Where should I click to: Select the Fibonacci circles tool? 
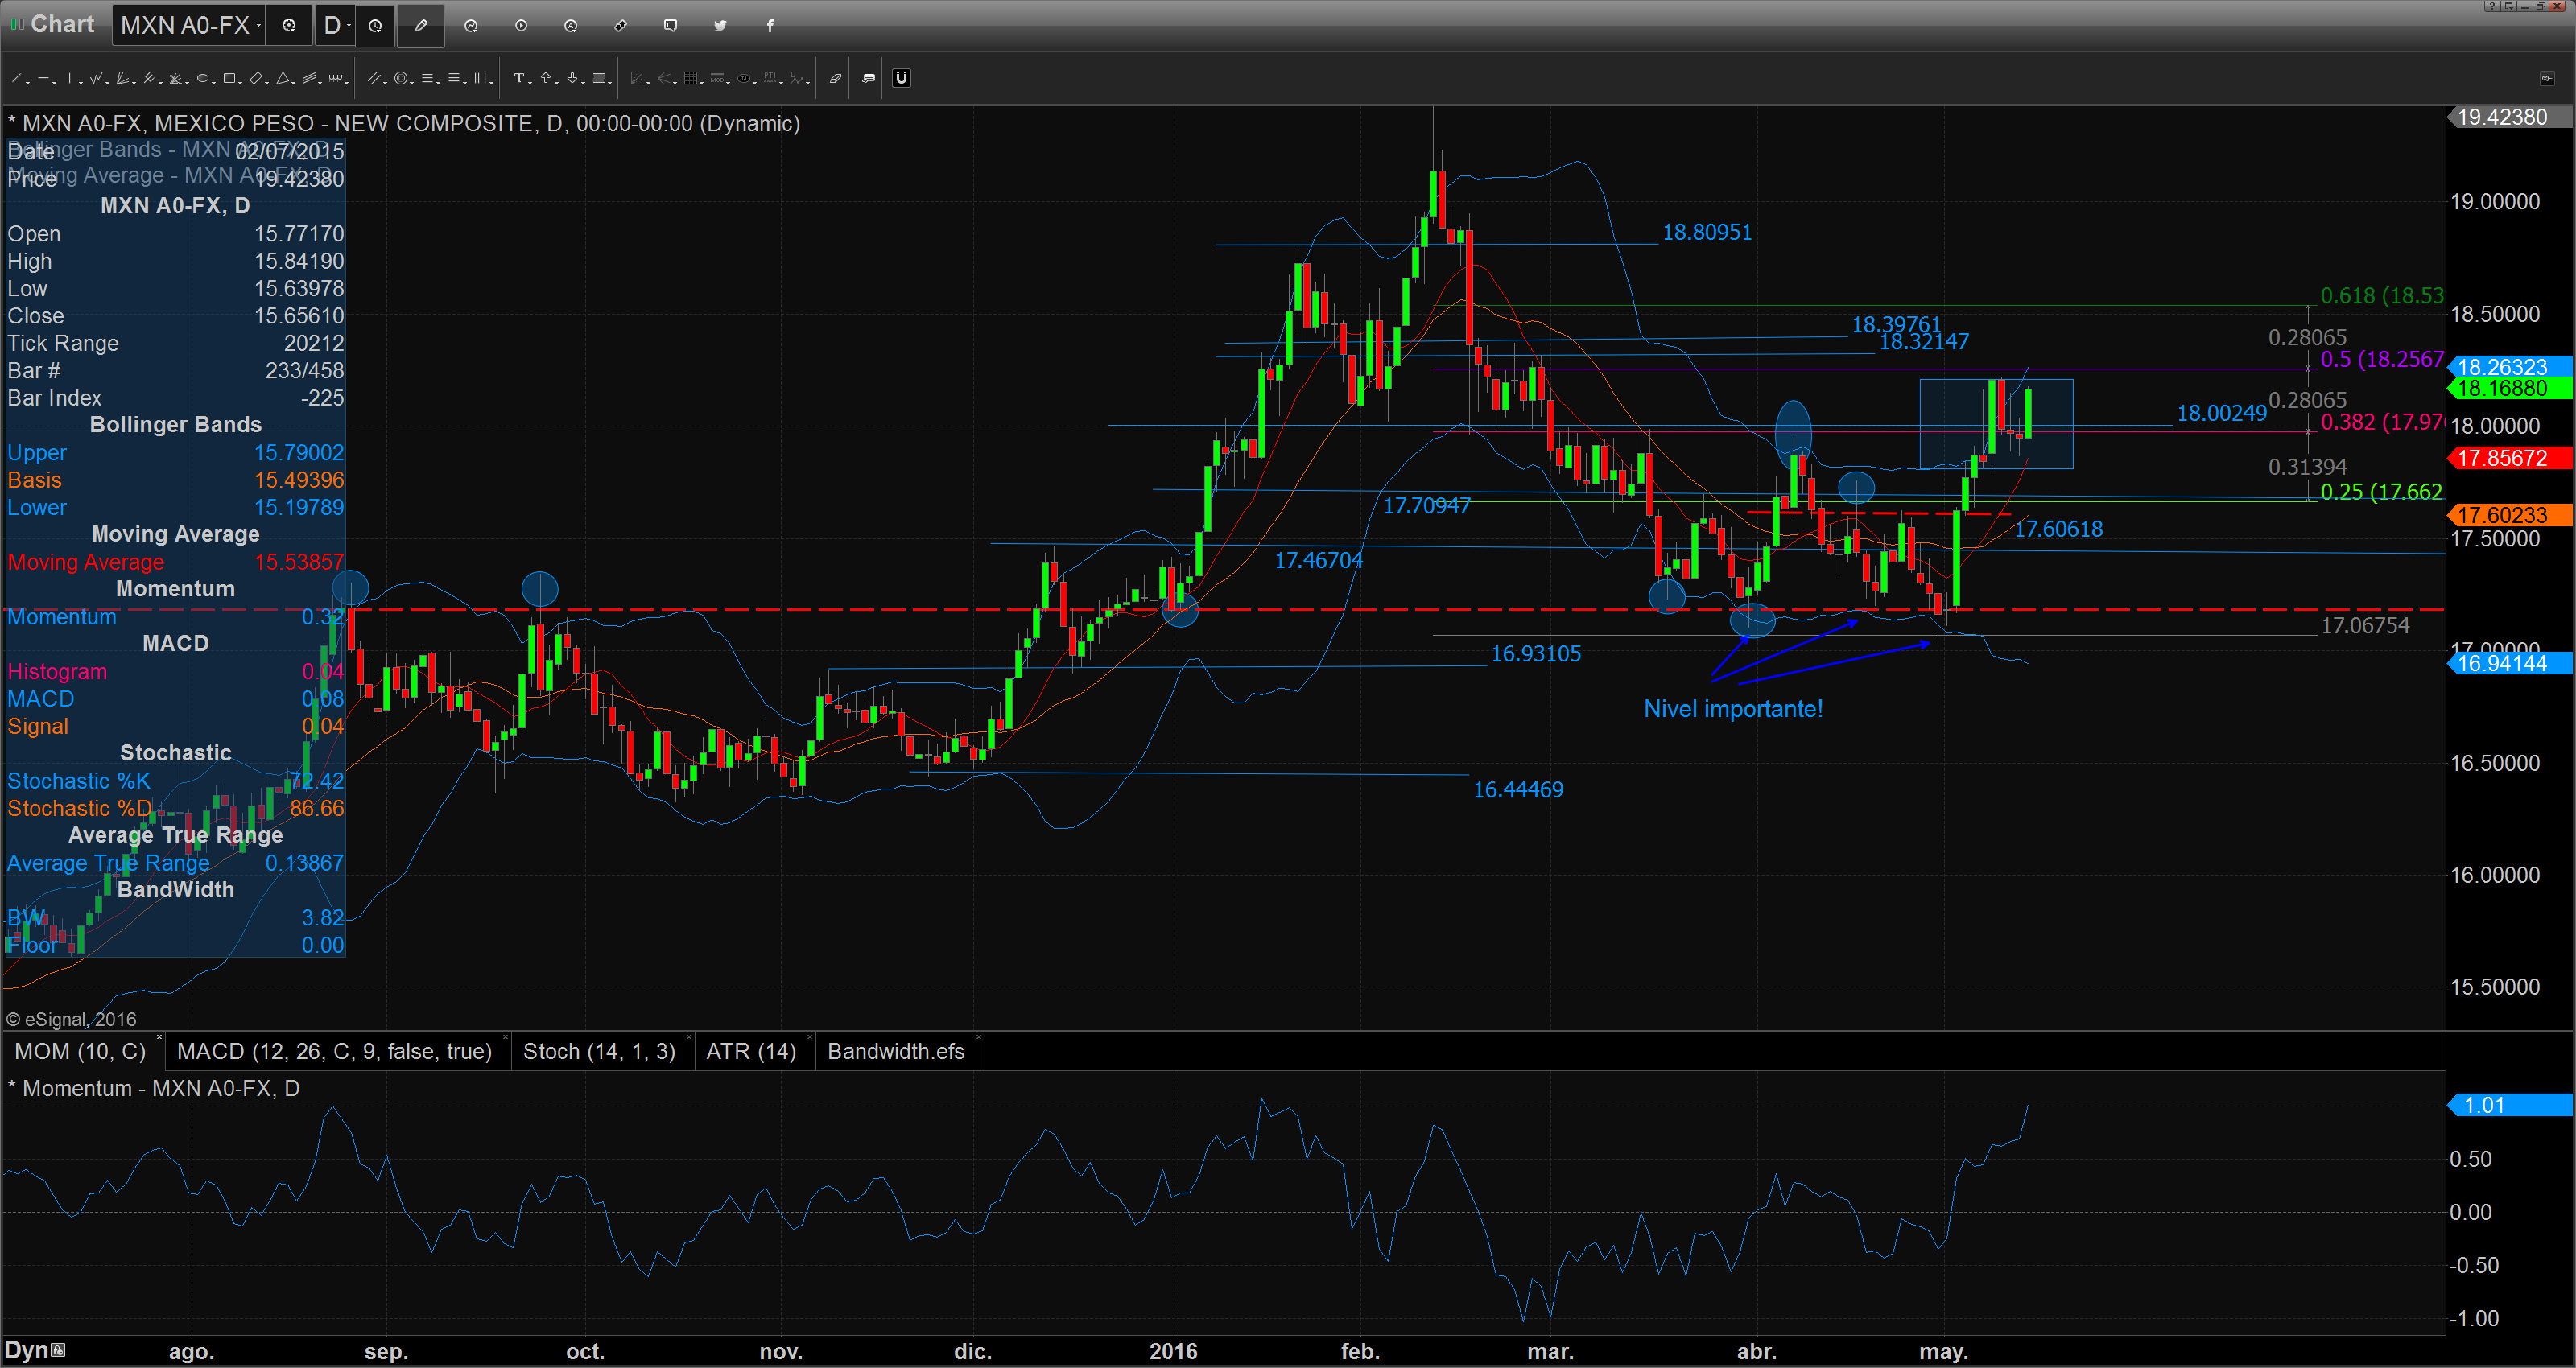(401, 78)
